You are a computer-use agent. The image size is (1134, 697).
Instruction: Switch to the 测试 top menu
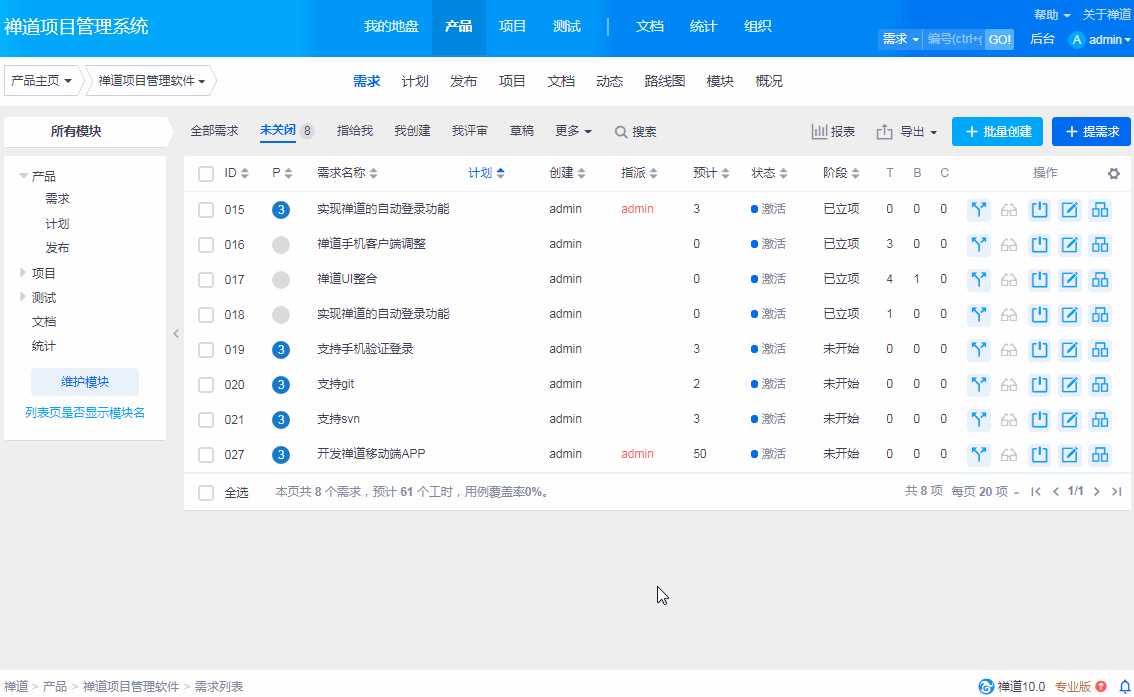tap(566, 27)
